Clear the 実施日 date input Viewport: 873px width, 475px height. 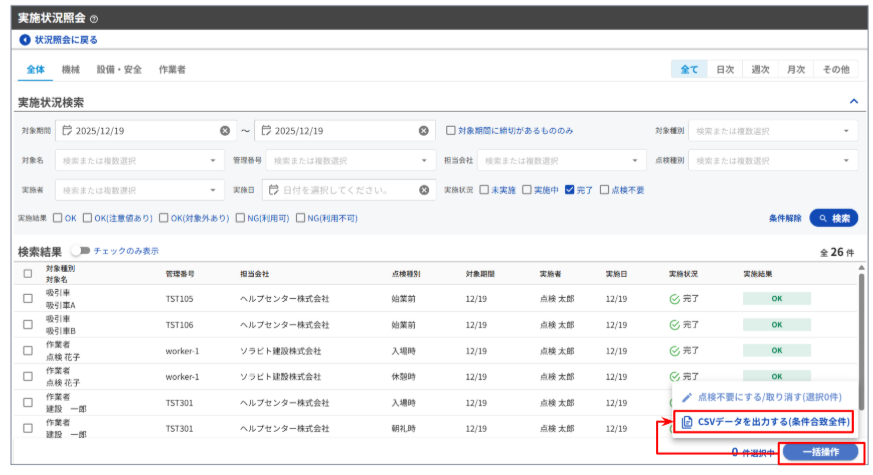pos(423,190)
